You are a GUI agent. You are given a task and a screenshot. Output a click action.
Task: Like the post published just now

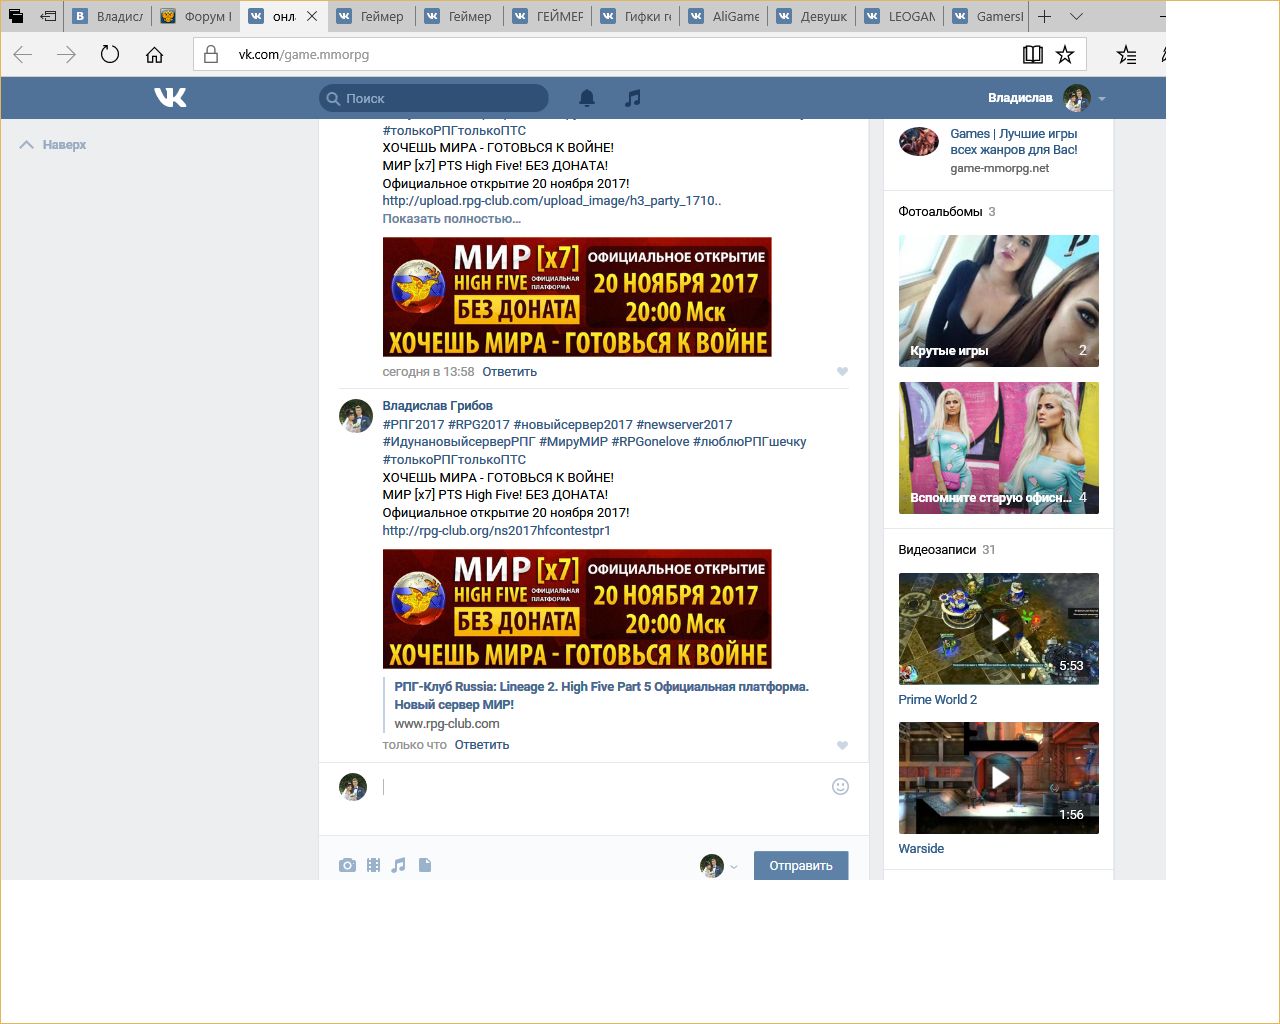842,745
